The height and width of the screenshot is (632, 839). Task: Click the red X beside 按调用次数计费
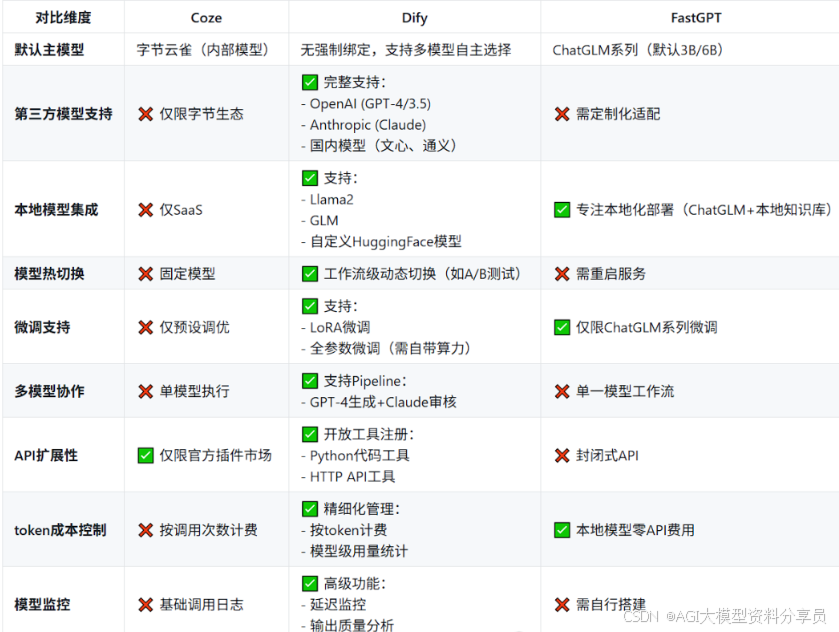[146, 530]
